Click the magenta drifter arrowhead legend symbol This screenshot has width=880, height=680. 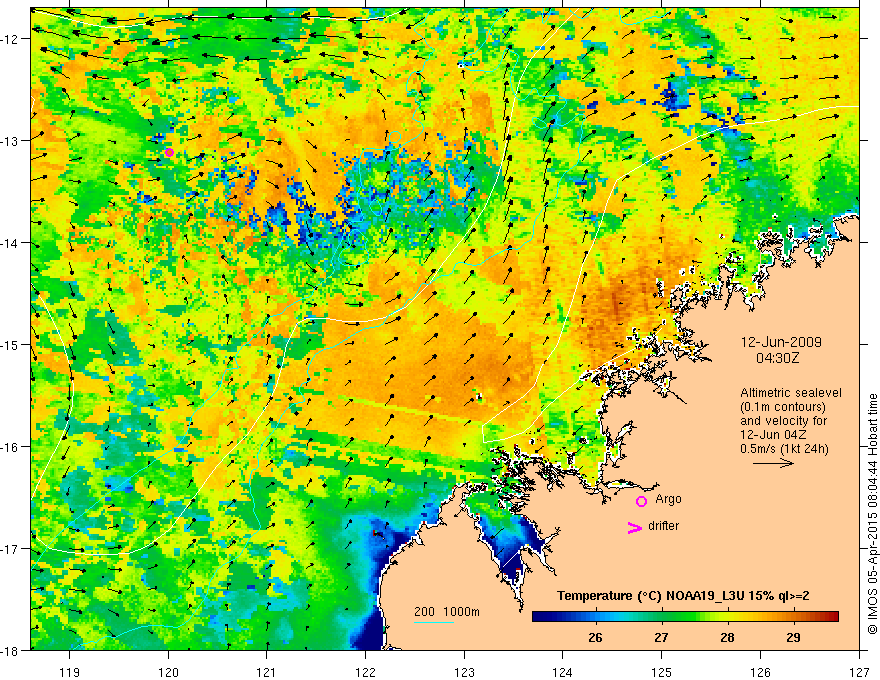(x=635, y=527)
